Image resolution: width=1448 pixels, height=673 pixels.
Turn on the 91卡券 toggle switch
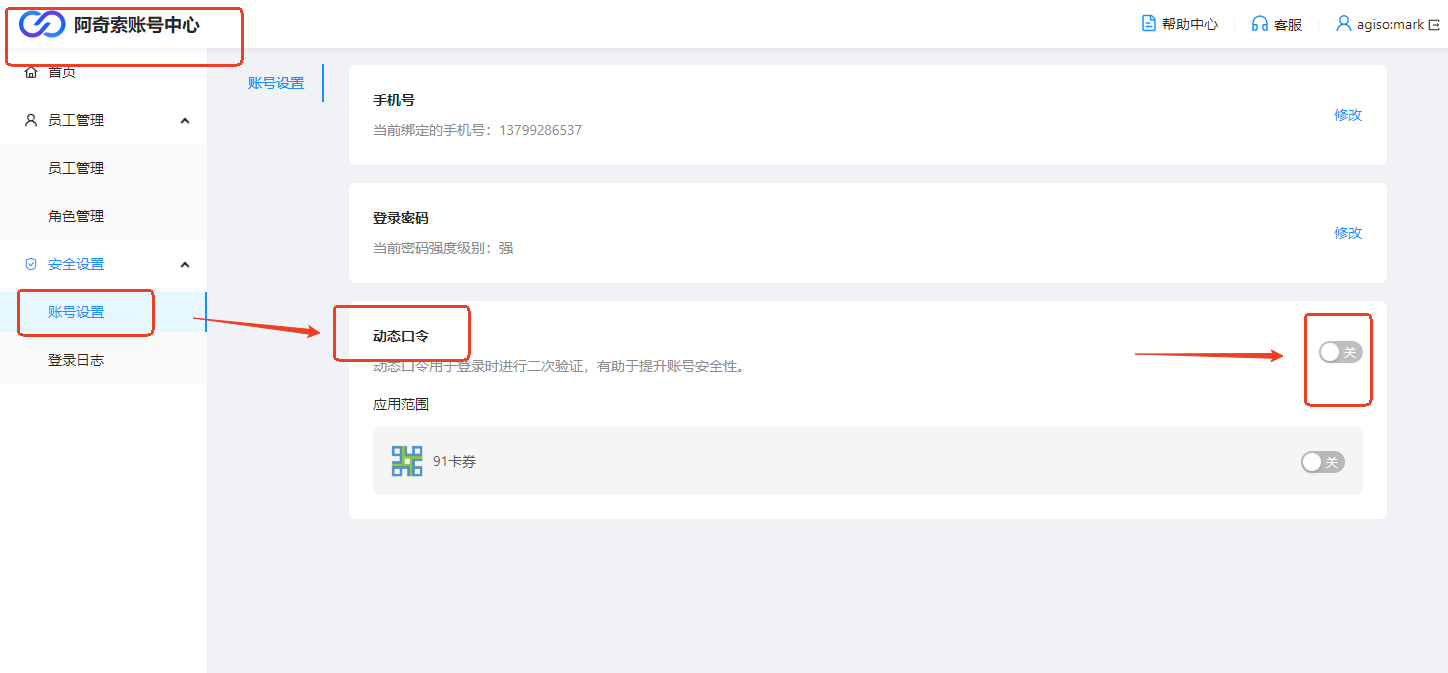(1322, 462)
